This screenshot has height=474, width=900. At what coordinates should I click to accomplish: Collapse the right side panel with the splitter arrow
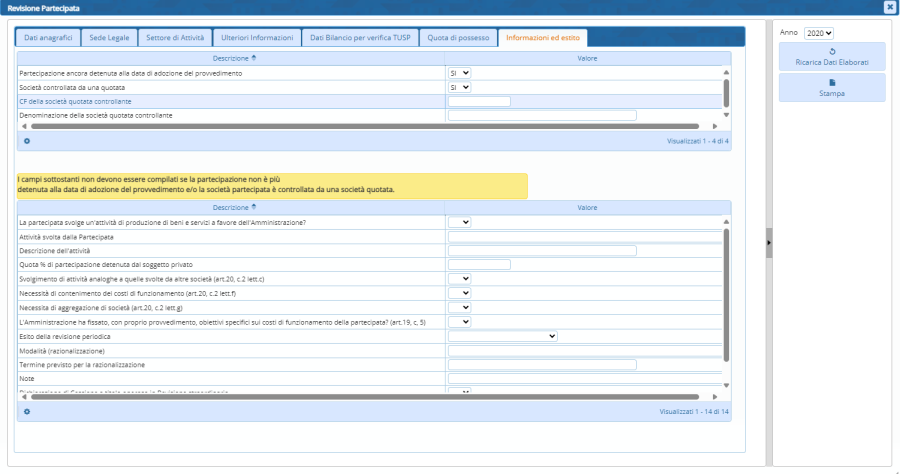[769, 242]
